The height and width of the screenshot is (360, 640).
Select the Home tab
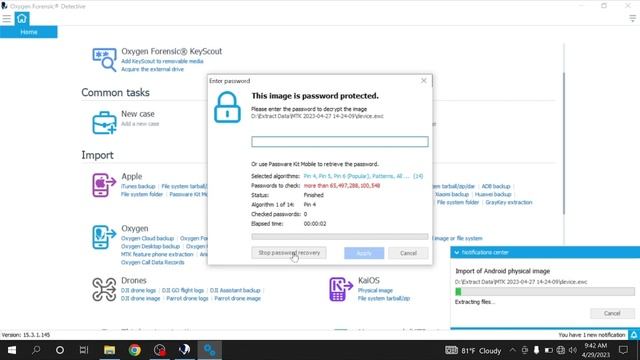[x=29, y=32]
